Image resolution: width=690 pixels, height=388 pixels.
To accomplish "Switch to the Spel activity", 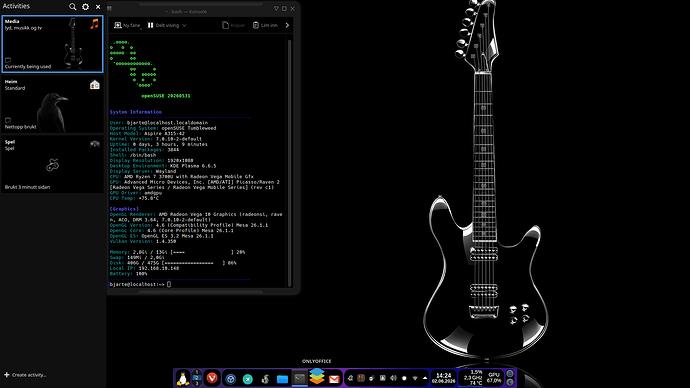I will point(52,165).
